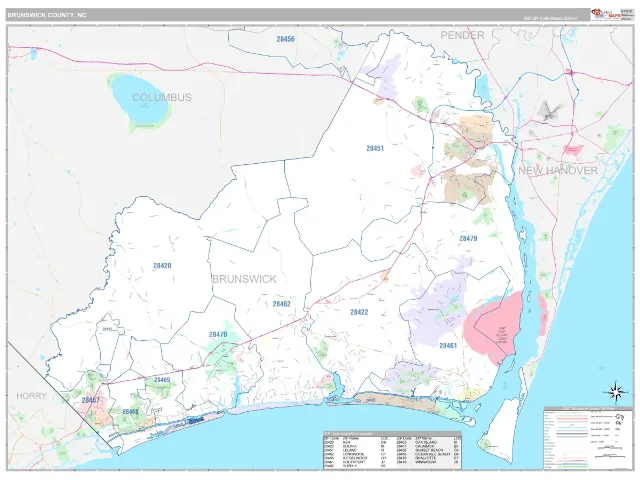Image resolution: width=640 pixels, height=480 pixels.
Task: Select ZIP code label 28451
Action: pyautogui.click(x=375, y=149)
